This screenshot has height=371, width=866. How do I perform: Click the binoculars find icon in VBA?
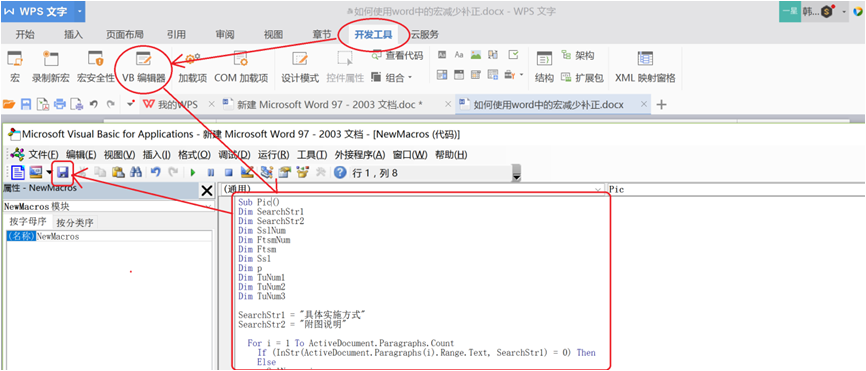tap(135, 173)
